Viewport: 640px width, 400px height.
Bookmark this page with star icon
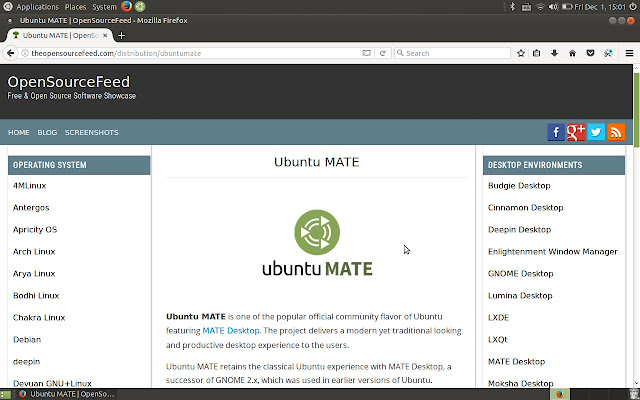point(521,53)
